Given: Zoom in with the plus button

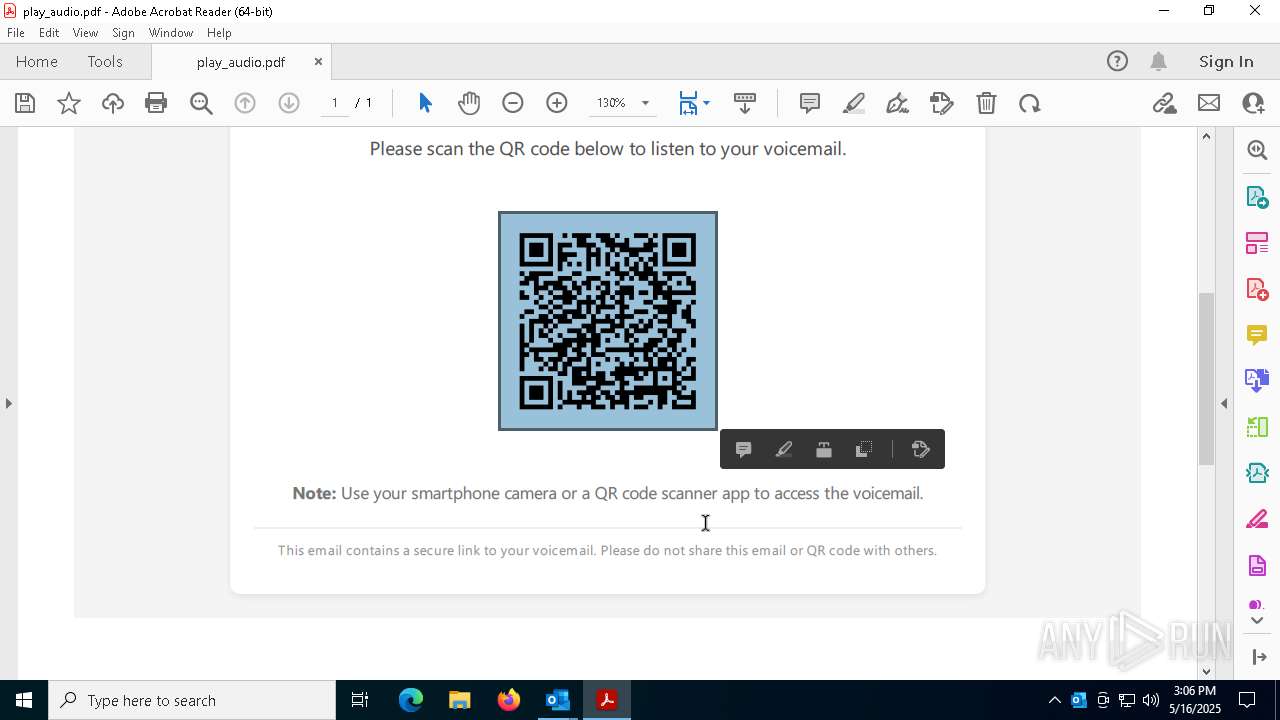Looking at the screenshot, I should pos(557,103).
